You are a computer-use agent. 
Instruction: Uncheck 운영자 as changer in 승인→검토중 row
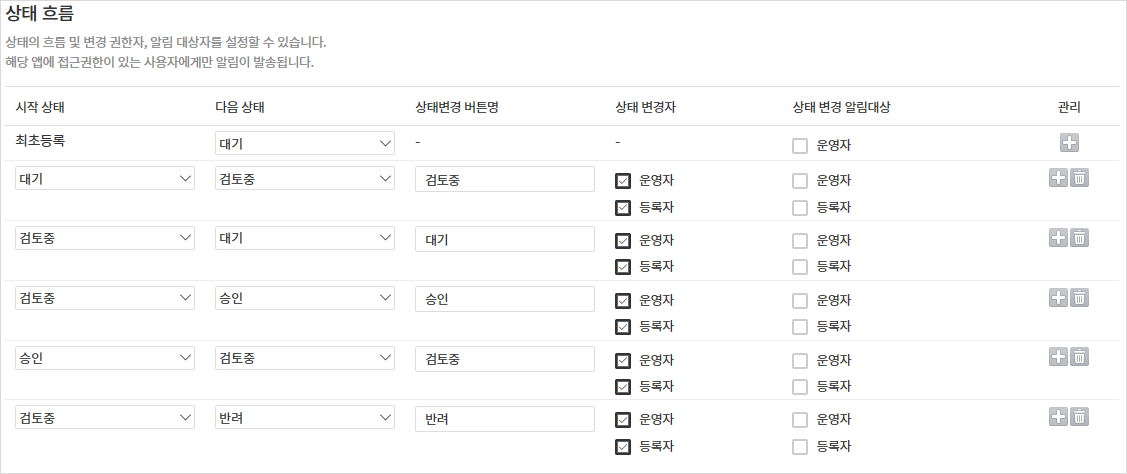(x=623, y=360)
